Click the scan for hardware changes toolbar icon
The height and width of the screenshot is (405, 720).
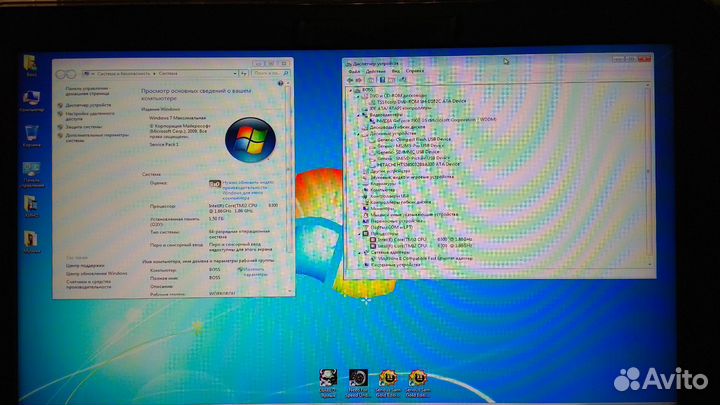(403, 80)
